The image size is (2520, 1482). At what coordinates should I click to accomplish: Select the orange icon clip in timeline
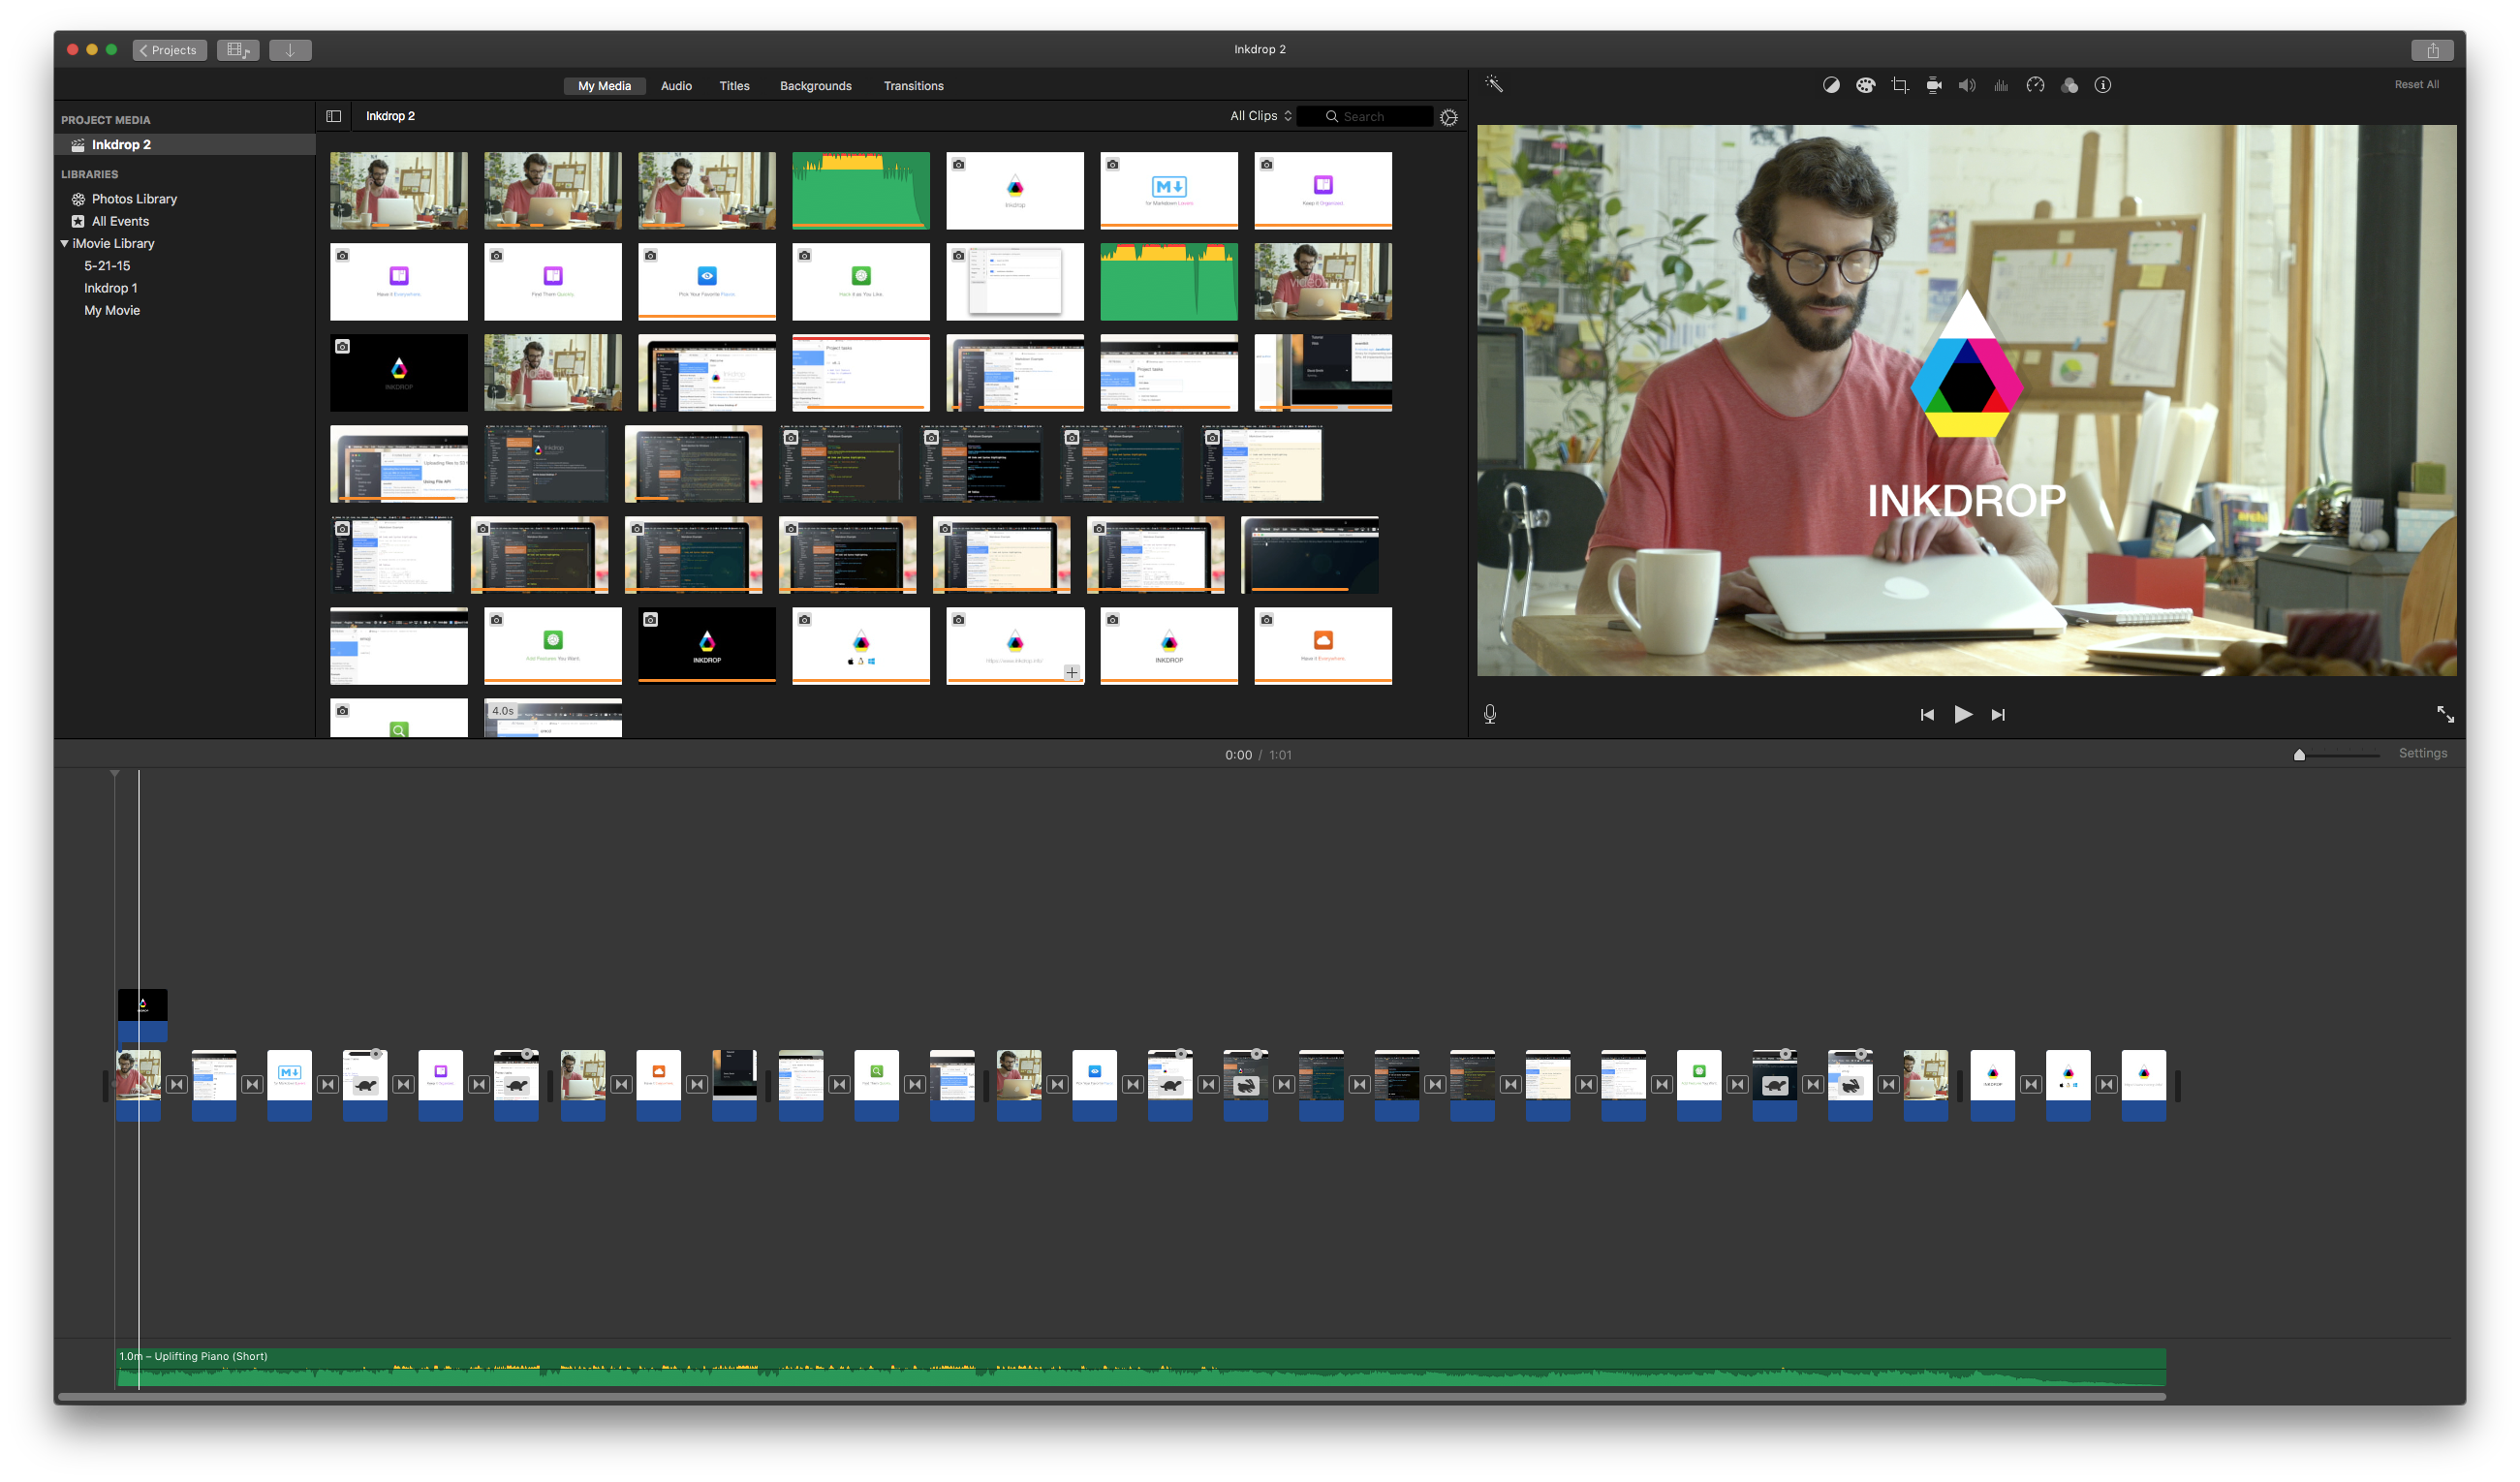658,1085
